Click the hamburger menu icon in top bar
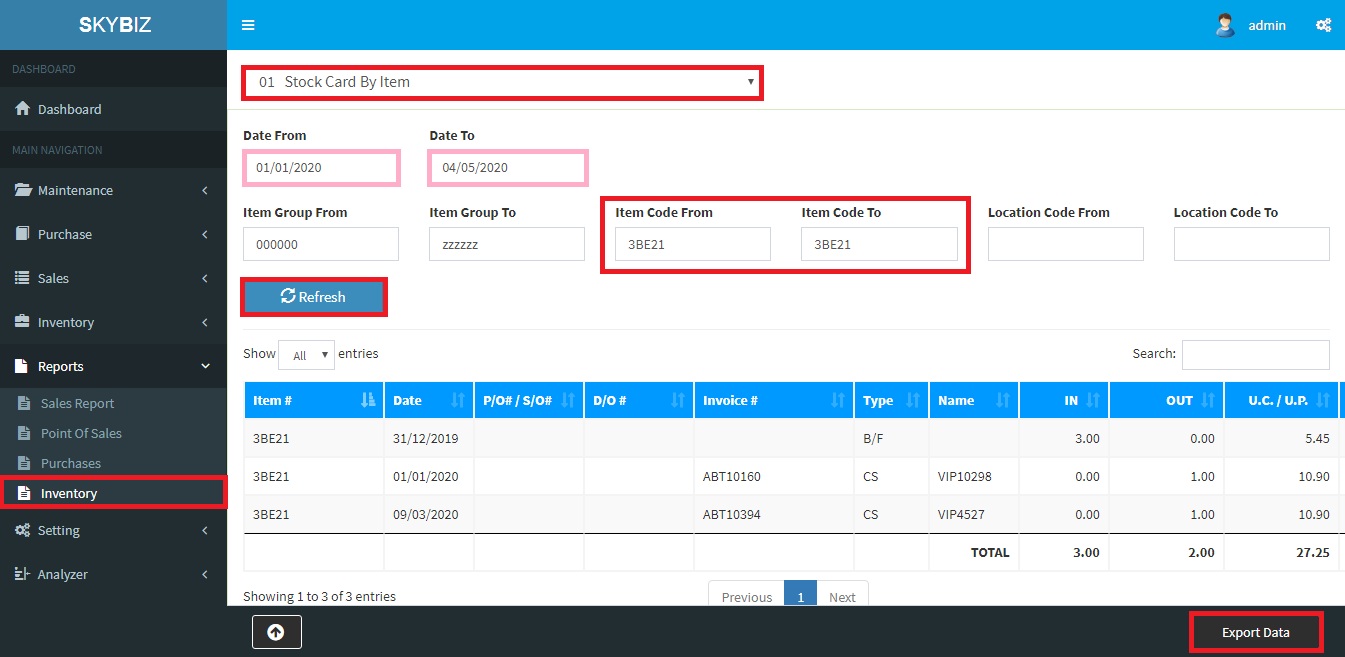 (x=248, y=25)
